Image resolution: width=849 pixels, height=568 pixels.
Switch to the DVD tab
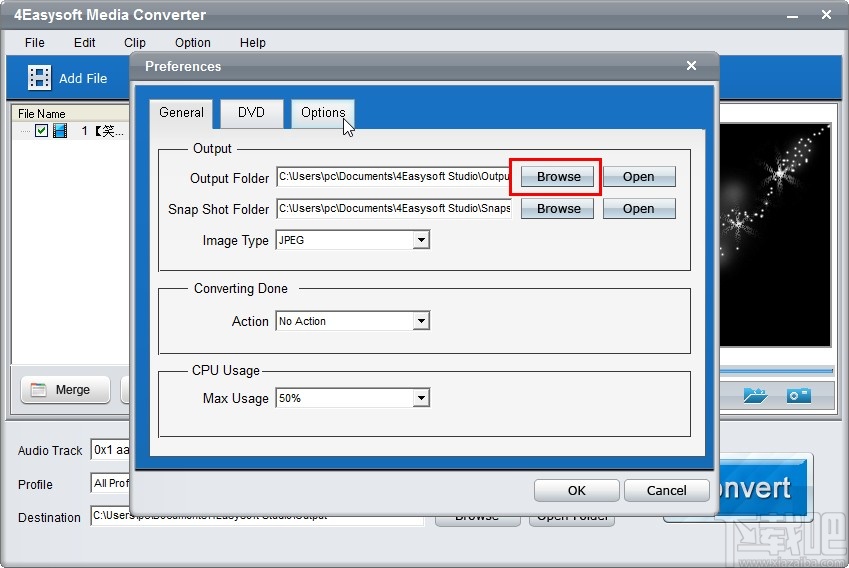point(251,113)
